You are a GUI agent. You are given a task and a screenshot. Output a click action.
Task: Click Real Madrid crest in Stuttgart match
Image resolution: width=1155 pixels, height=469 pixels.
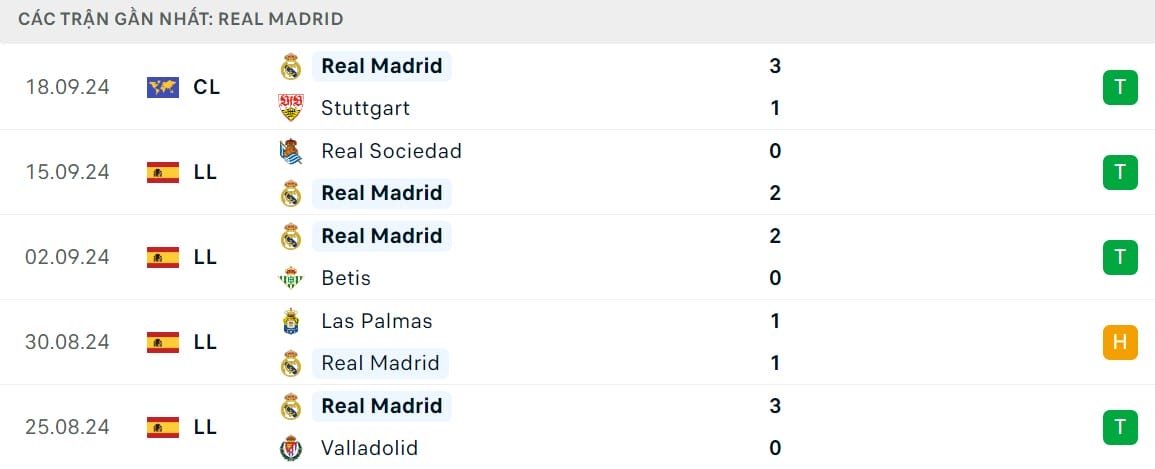point(291,66)
